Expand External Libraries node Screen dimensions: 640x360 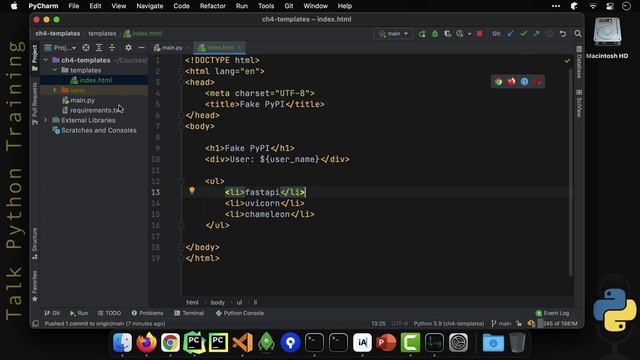(46, 120)
